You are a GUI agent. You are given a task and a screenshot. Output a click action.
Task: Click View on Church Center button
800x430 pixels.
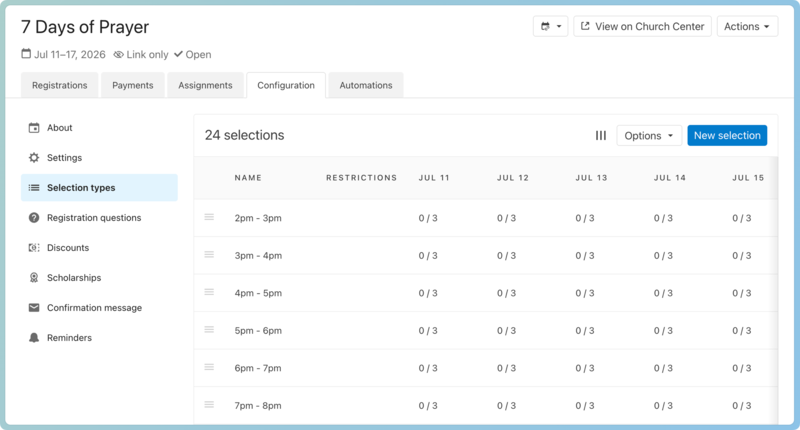point(642,27)
